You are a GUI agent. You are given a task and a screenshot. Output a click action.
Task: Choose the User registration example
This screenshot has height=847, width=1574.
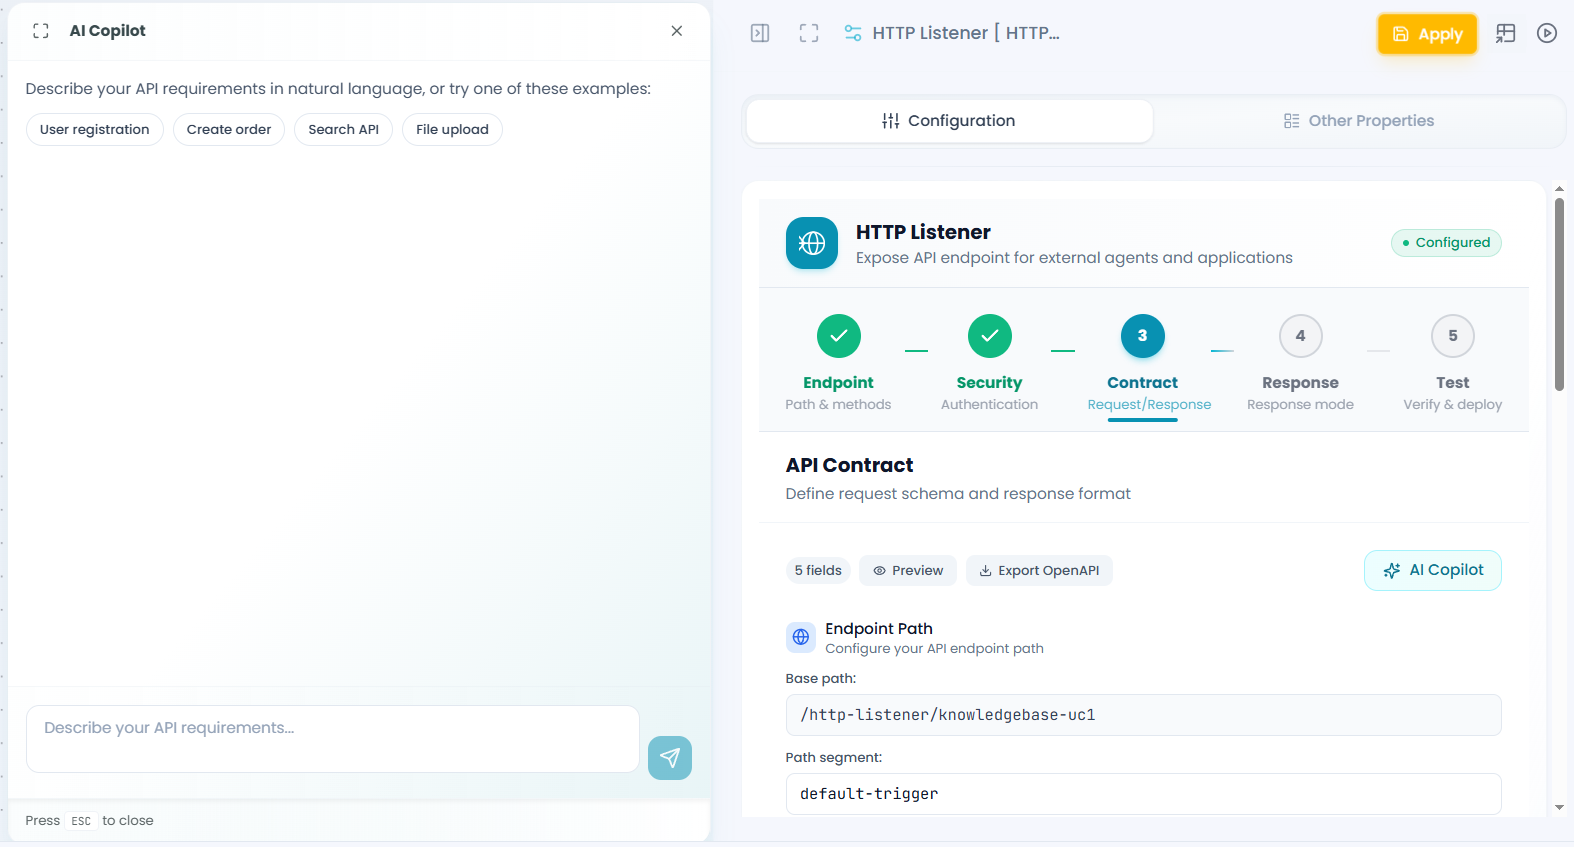95,130
